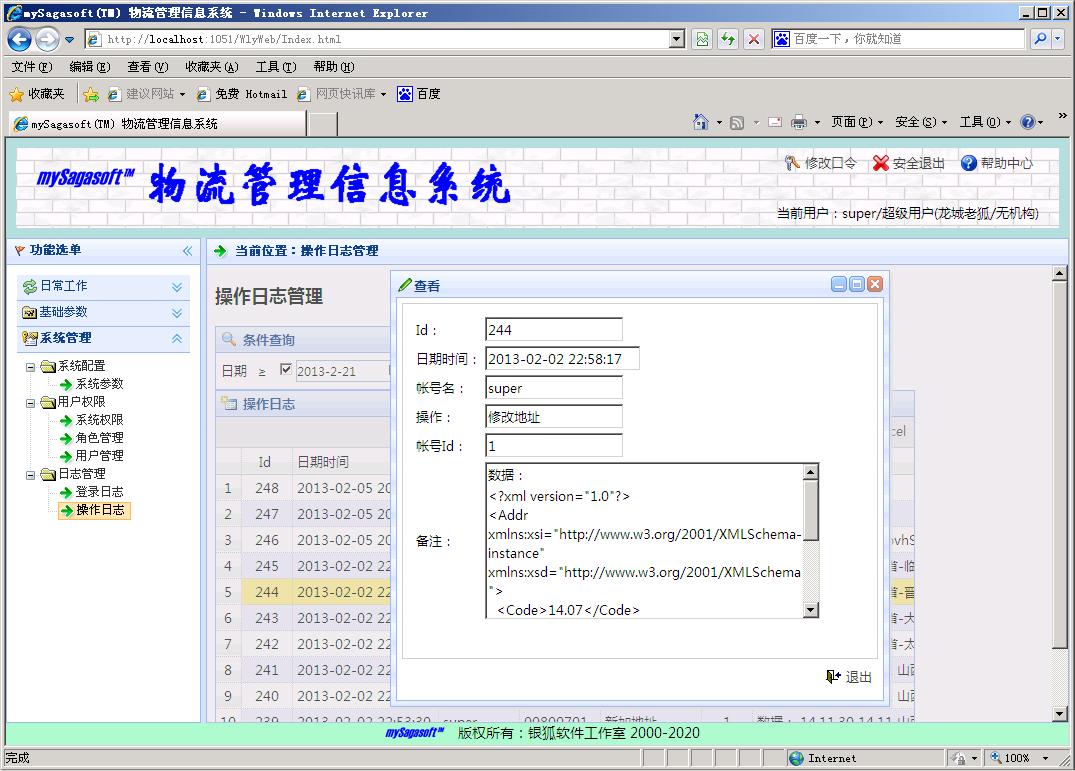Click the Internet zone globe icon in status bar
Screen dimensions: 1075x771
[796, 758]
